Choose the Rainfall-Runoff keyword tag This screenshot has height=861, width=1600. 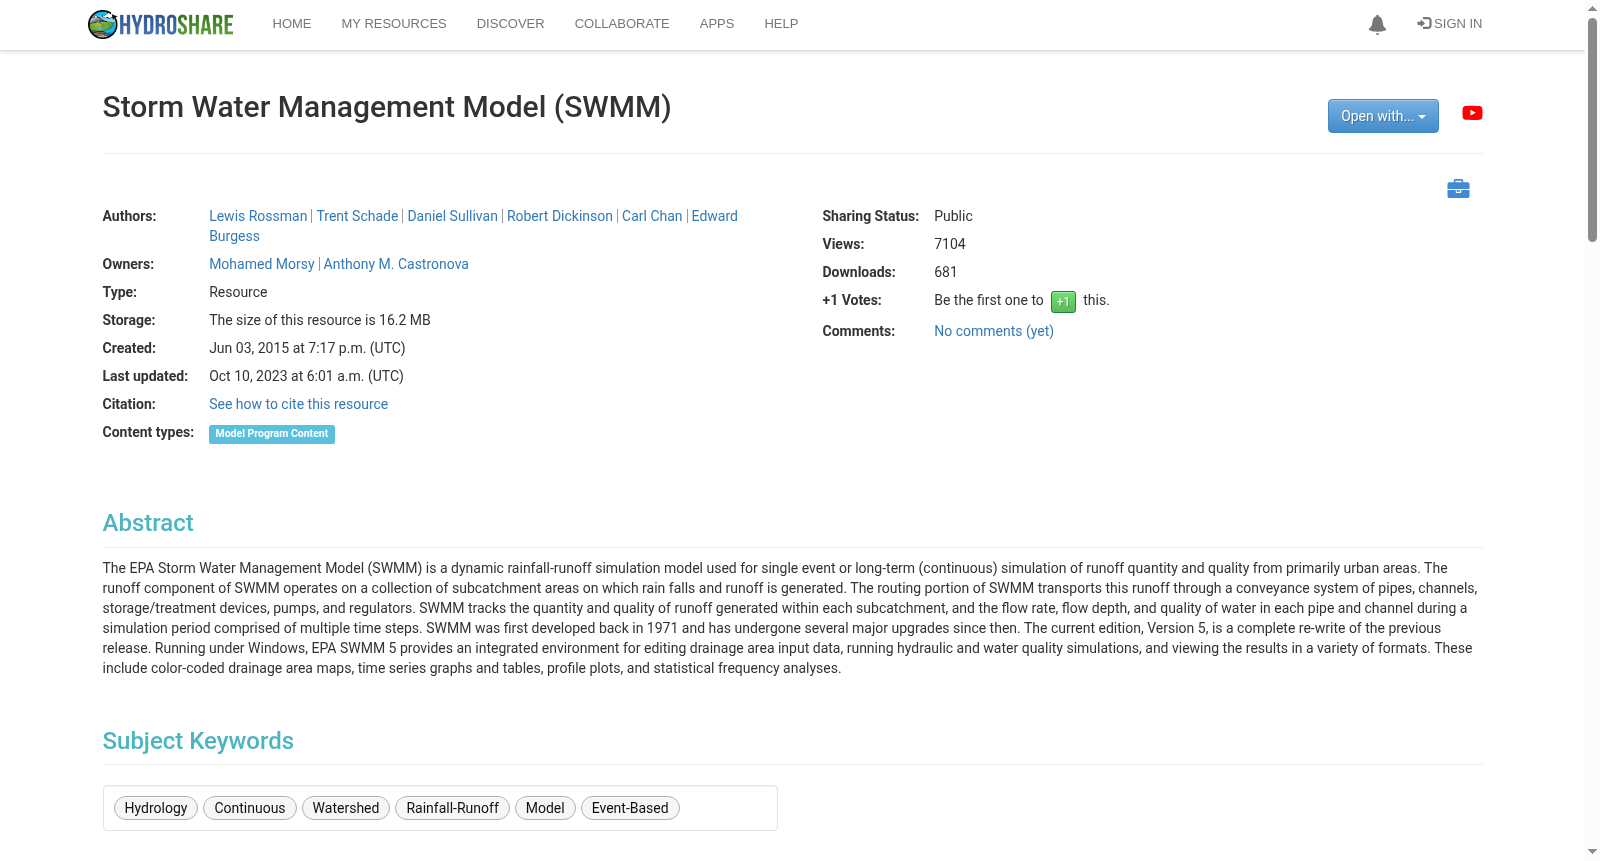point(453,808)
